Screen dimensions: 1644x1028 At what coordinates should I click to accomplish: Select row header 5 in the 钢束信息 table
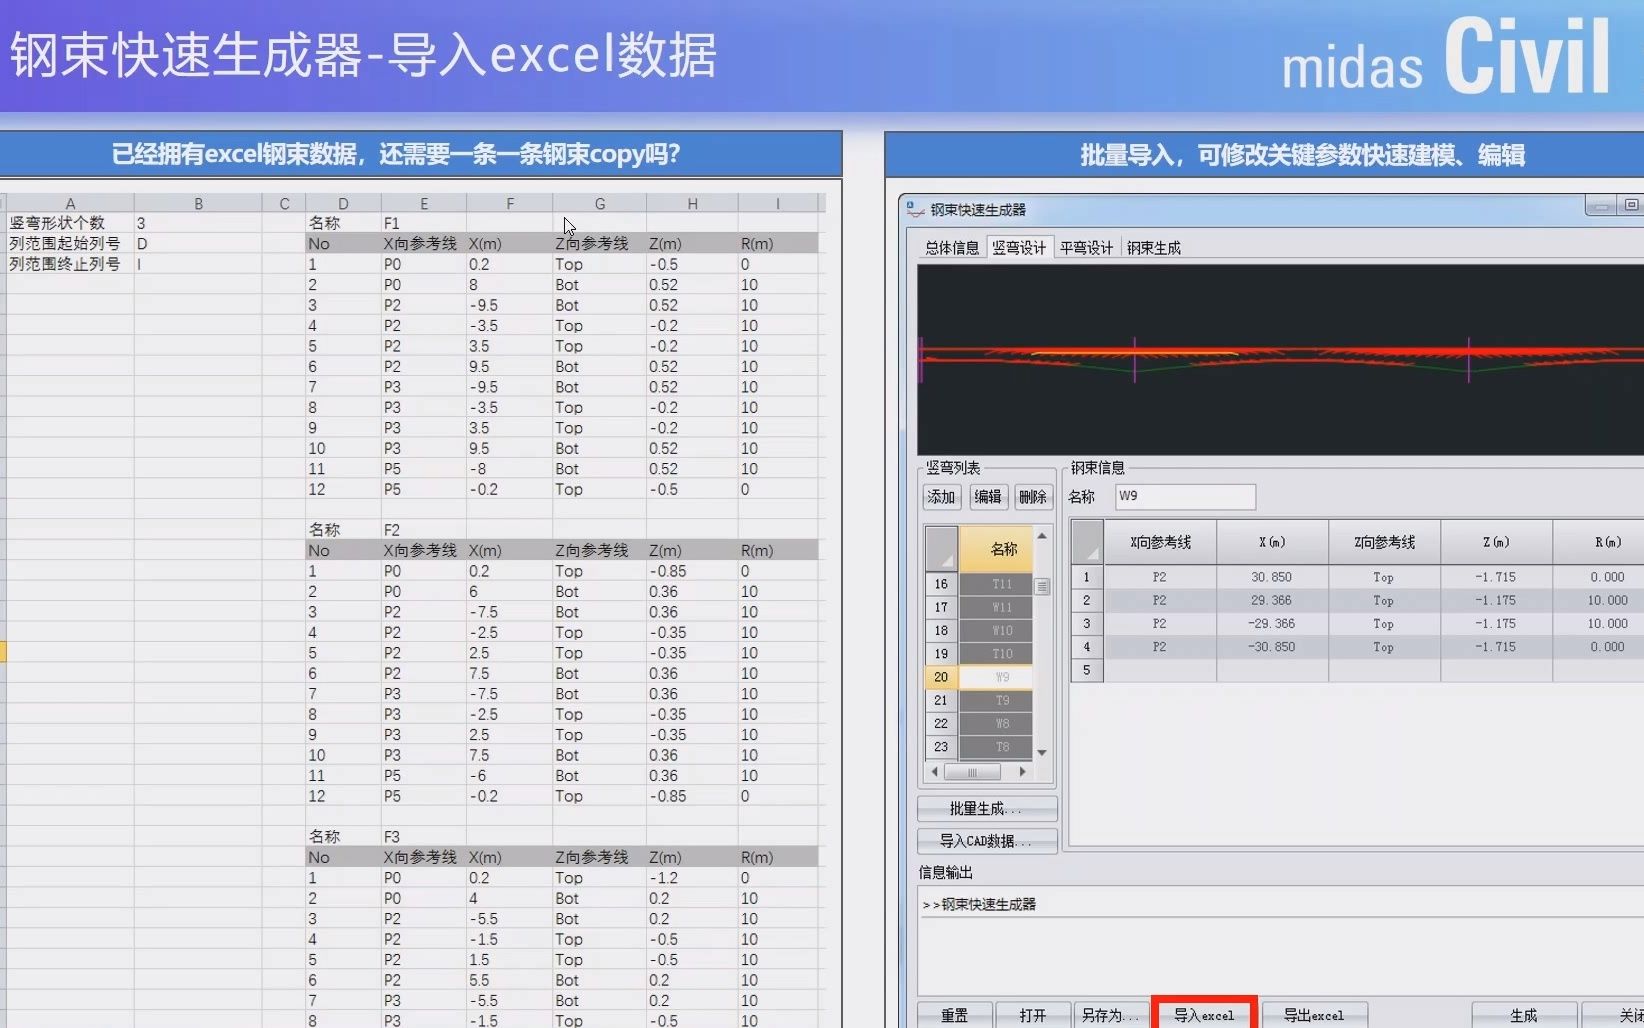(x=1087, y=670)
